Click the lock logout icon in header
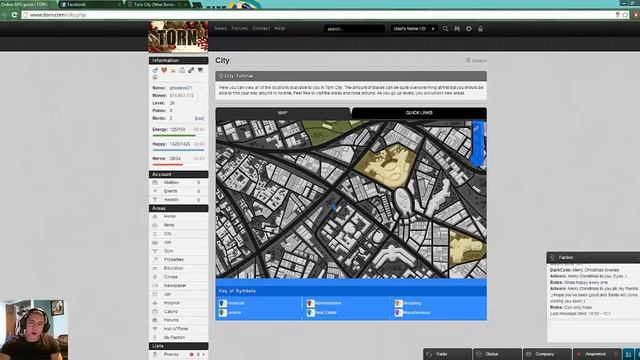The width and height of the screenshot is (640, 360). pyautogui.click(x=480, y=29)
